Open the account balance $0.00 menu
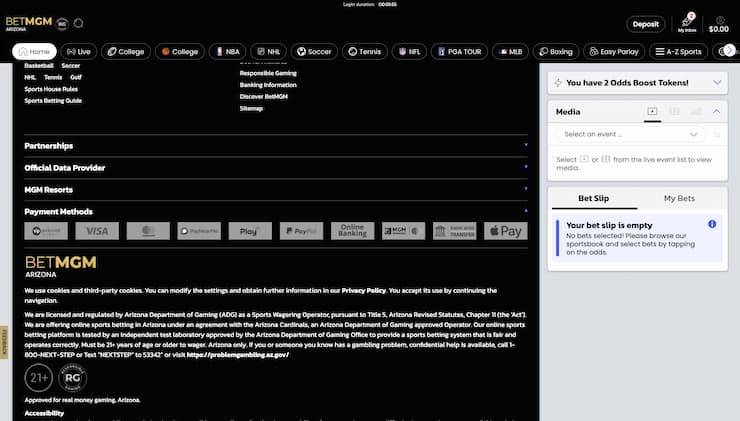 [719, 25]
